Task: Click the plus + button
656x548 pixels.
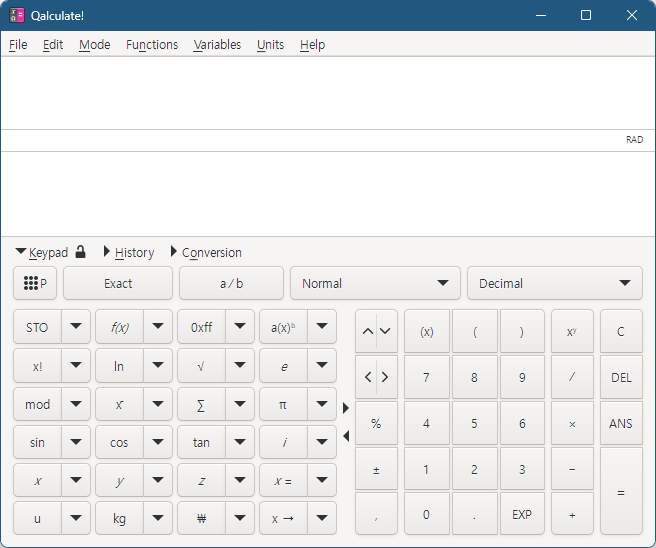Action: 572,515
